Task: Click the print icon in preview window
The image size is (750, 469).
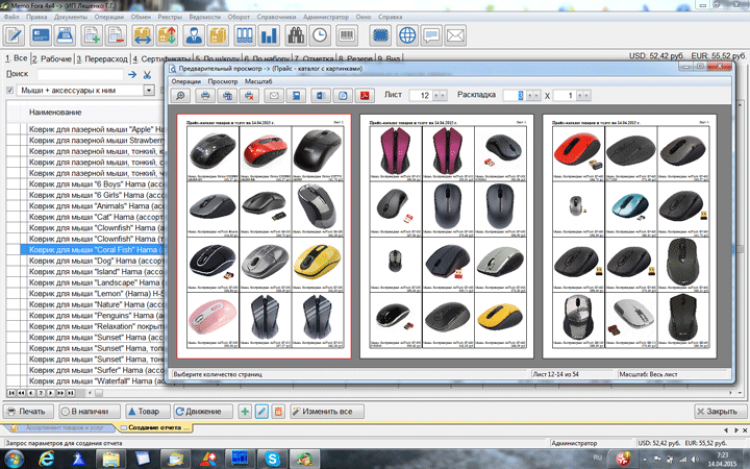Action: [206, 95]
